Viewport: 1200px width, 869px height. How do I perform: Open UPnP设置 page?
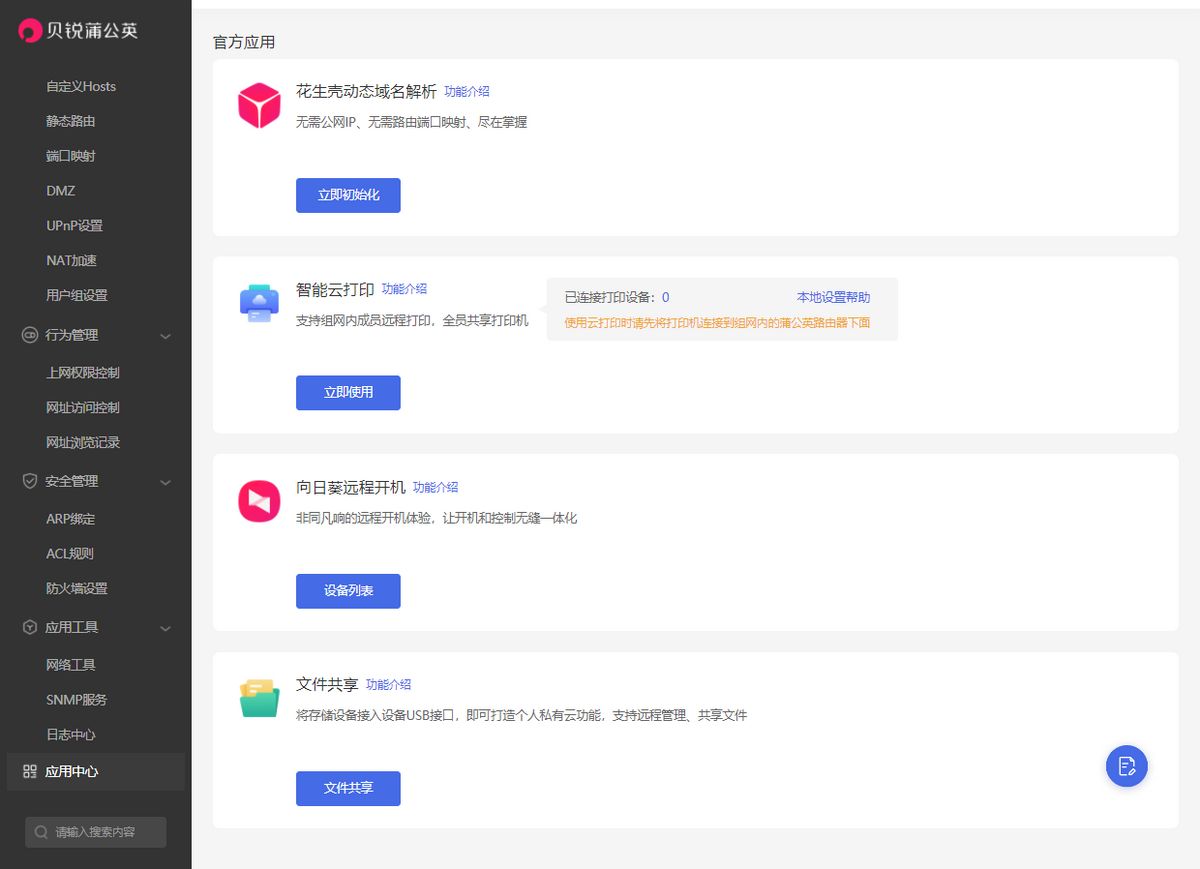coord(74,225)
